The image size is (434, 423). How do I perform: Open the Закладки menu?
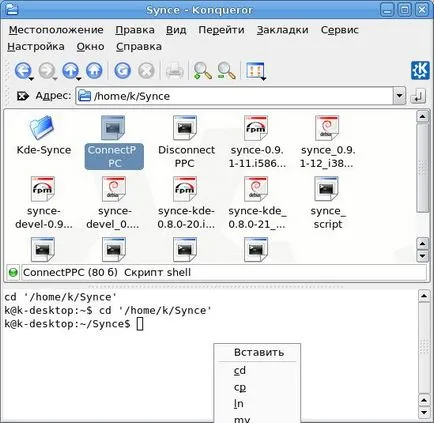pyautogui.click(x=282, y=30)
